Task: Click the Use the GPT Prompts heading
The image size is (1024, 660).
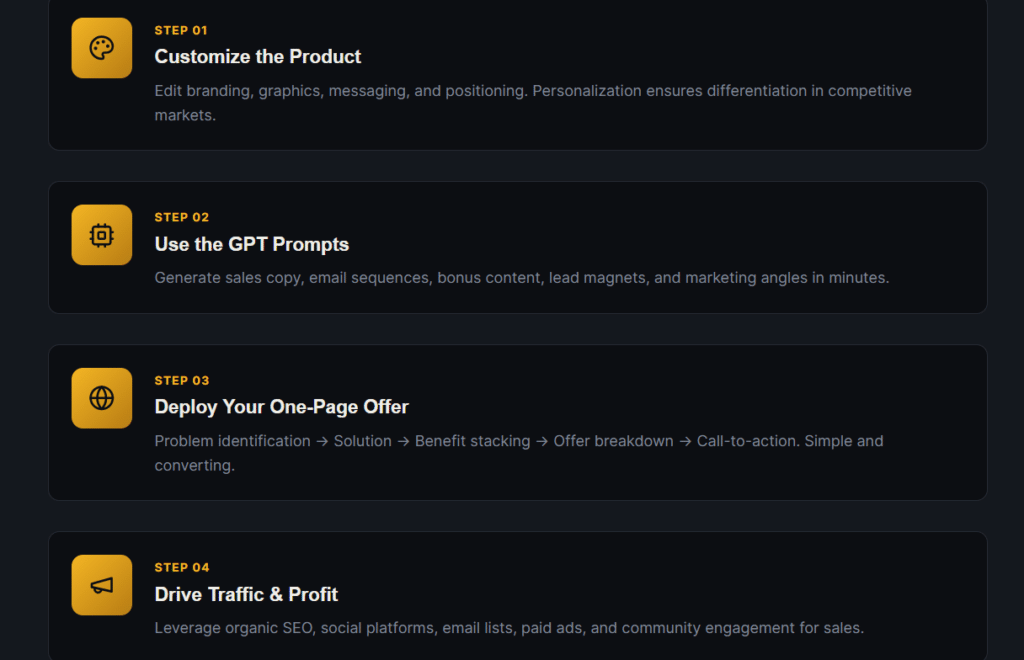Action: pyautogui.click(x=251, y=244)
